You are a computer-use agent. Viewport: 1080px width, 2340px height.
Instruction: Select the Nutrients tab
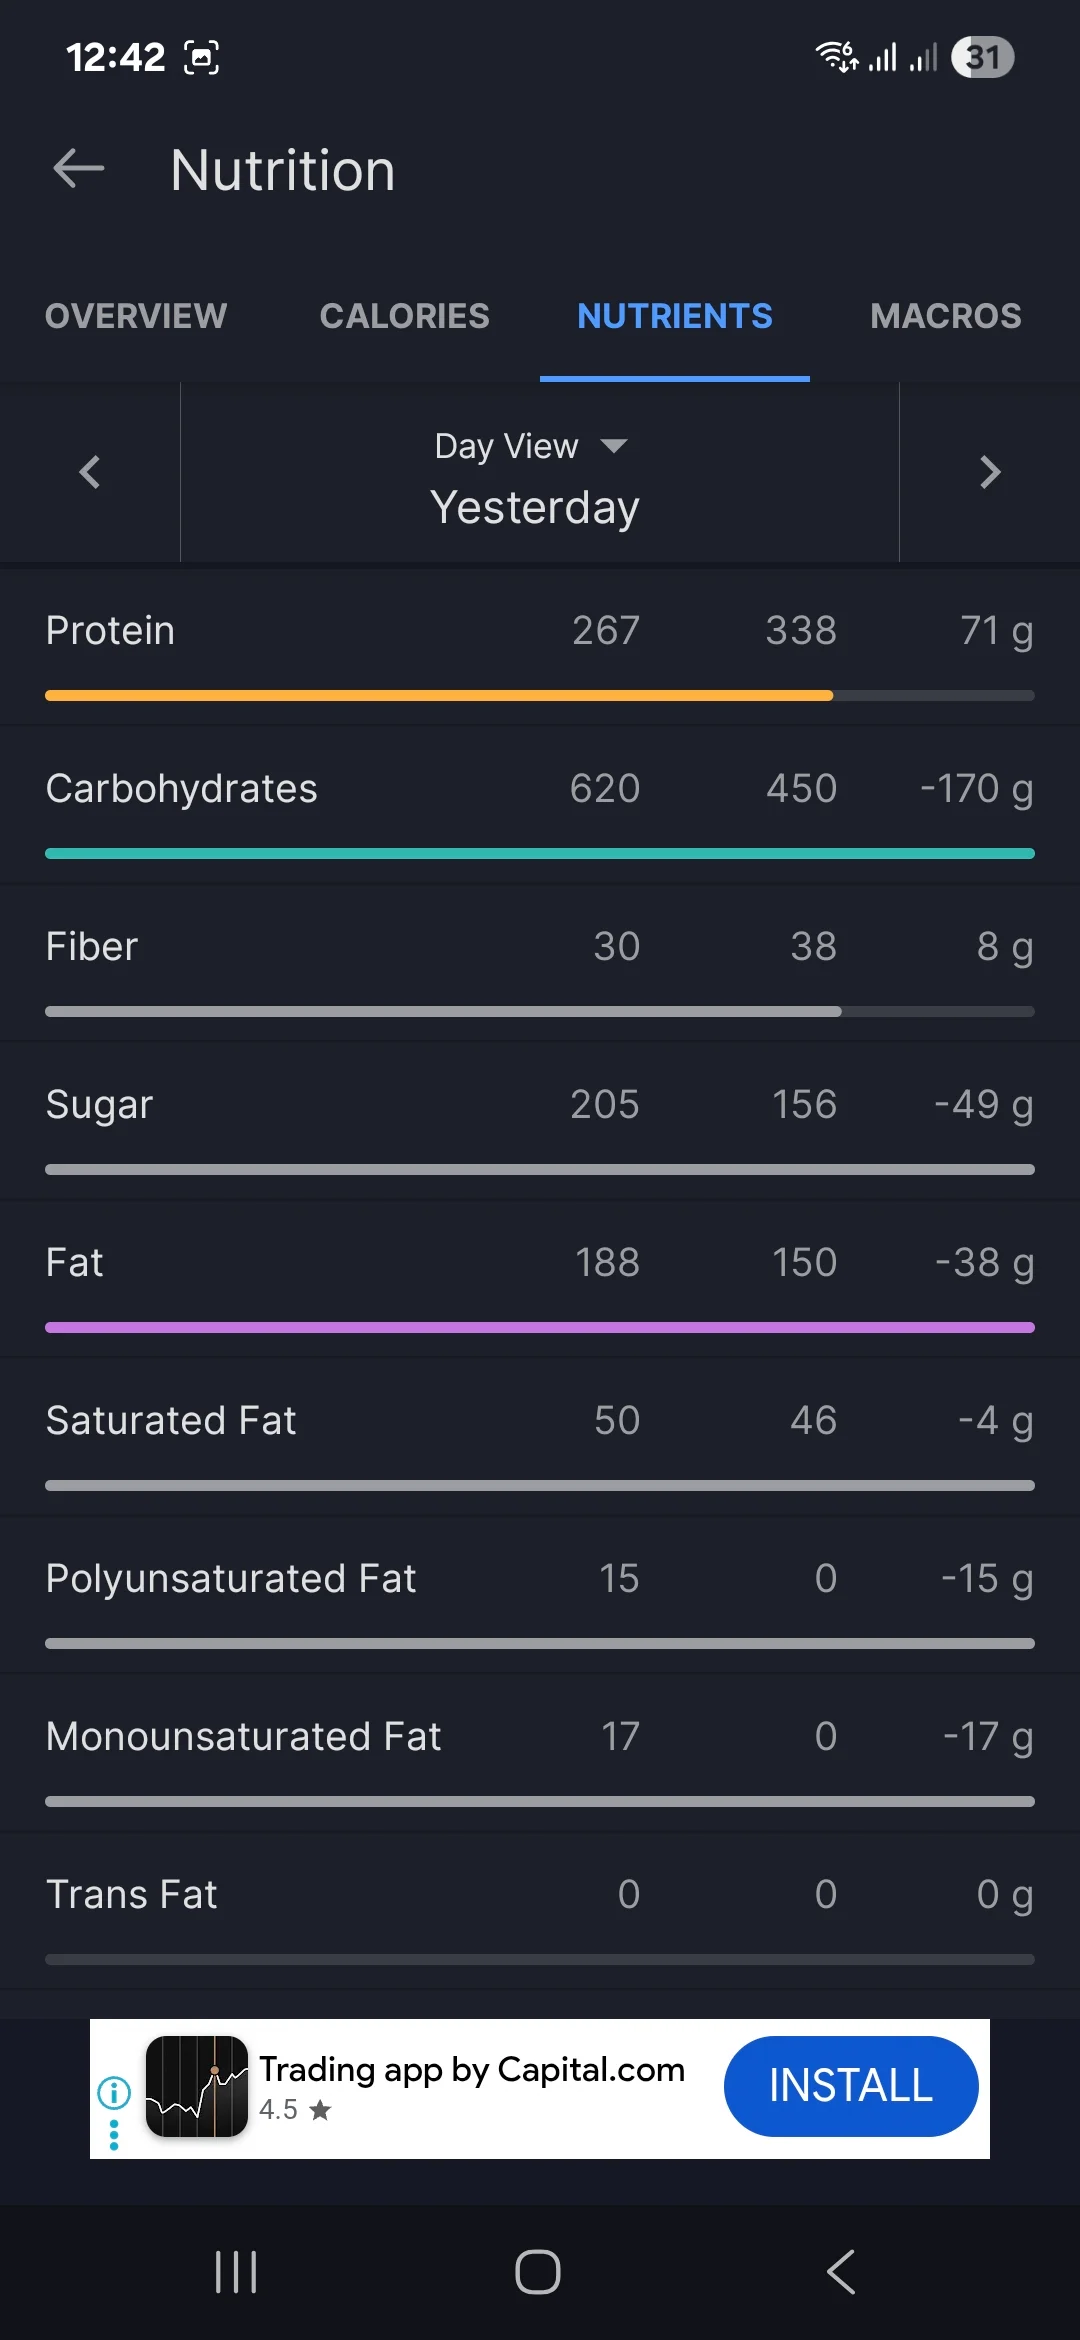pyautogui.click(x=675, y=316)
